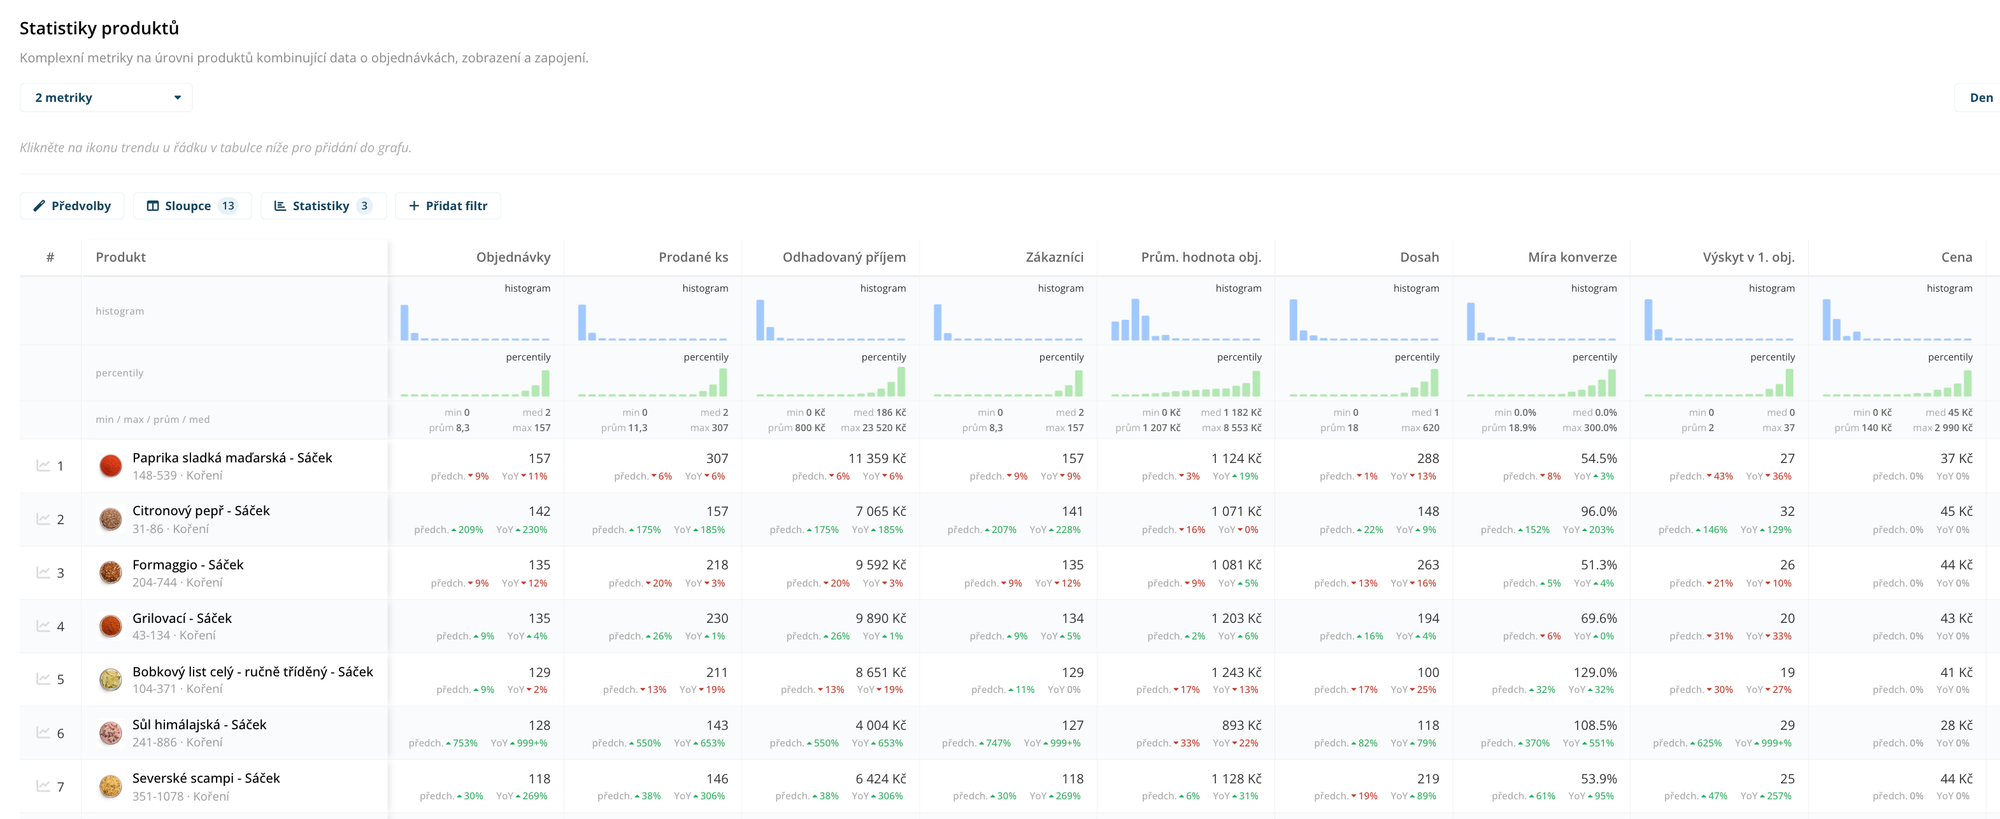
Task: Open product Severské scampi - Sáček
Action: [206, 778]
